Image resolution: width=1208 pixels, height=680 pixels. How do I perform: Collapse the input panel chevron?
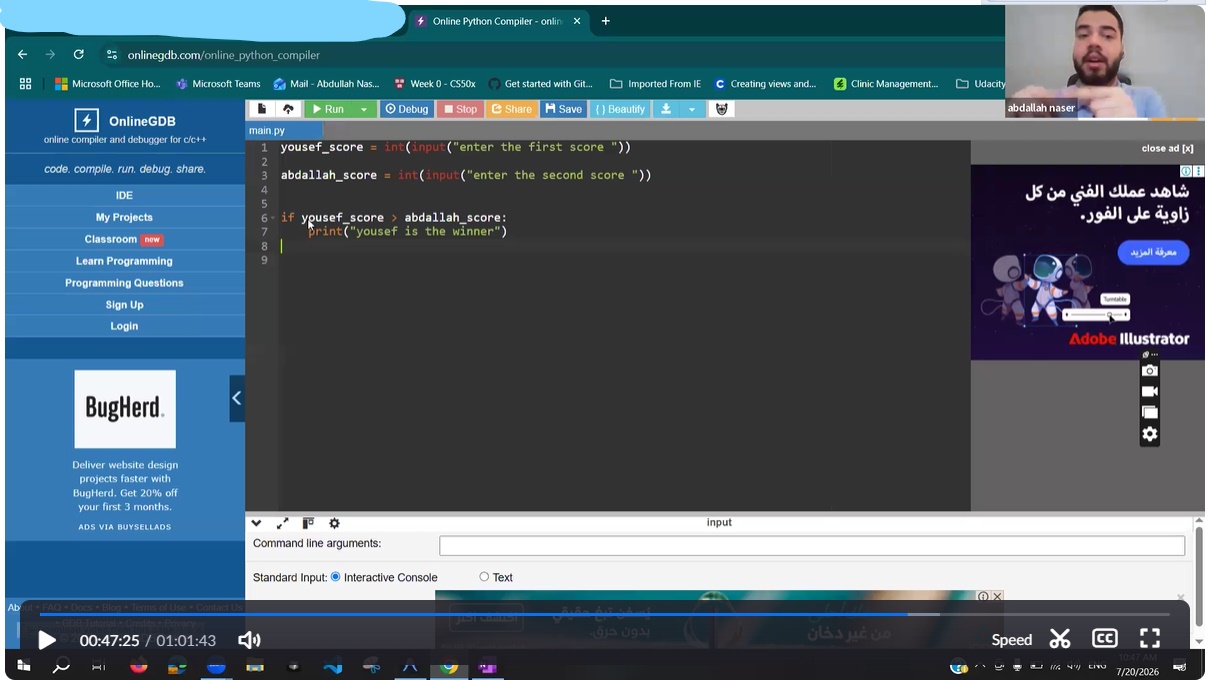[x=256, y=523]
